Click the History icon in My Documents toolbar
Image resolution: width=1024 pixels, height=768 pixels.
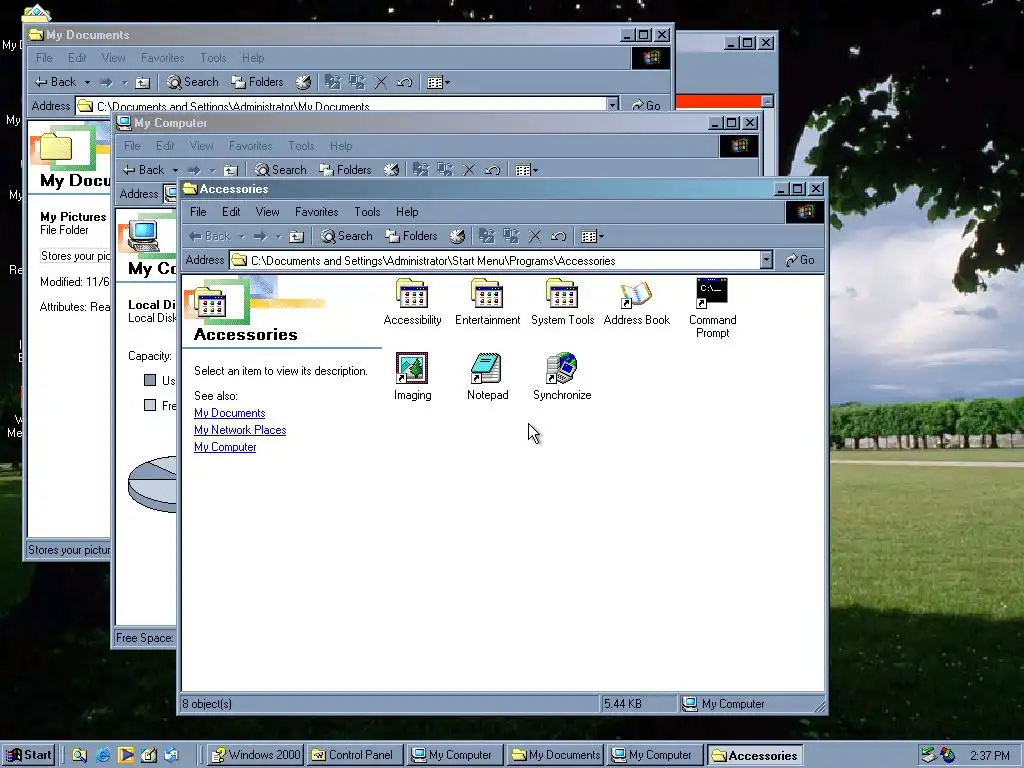point(303,82)
